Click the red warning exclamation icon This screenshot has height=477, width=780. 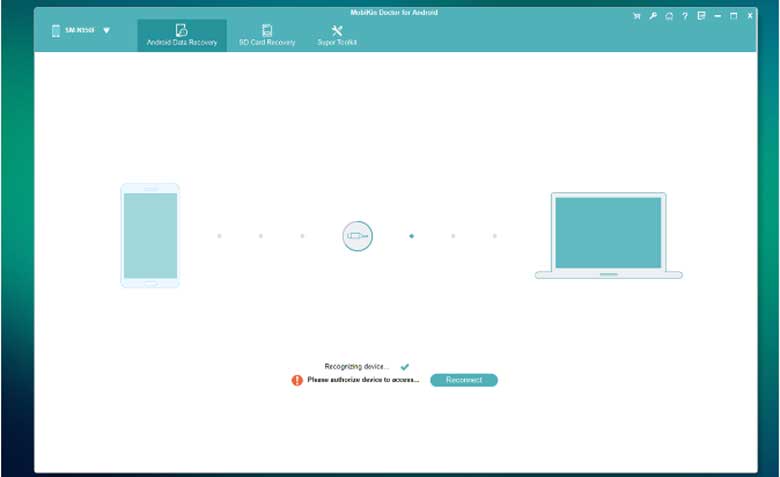click(x=297, y=380)
